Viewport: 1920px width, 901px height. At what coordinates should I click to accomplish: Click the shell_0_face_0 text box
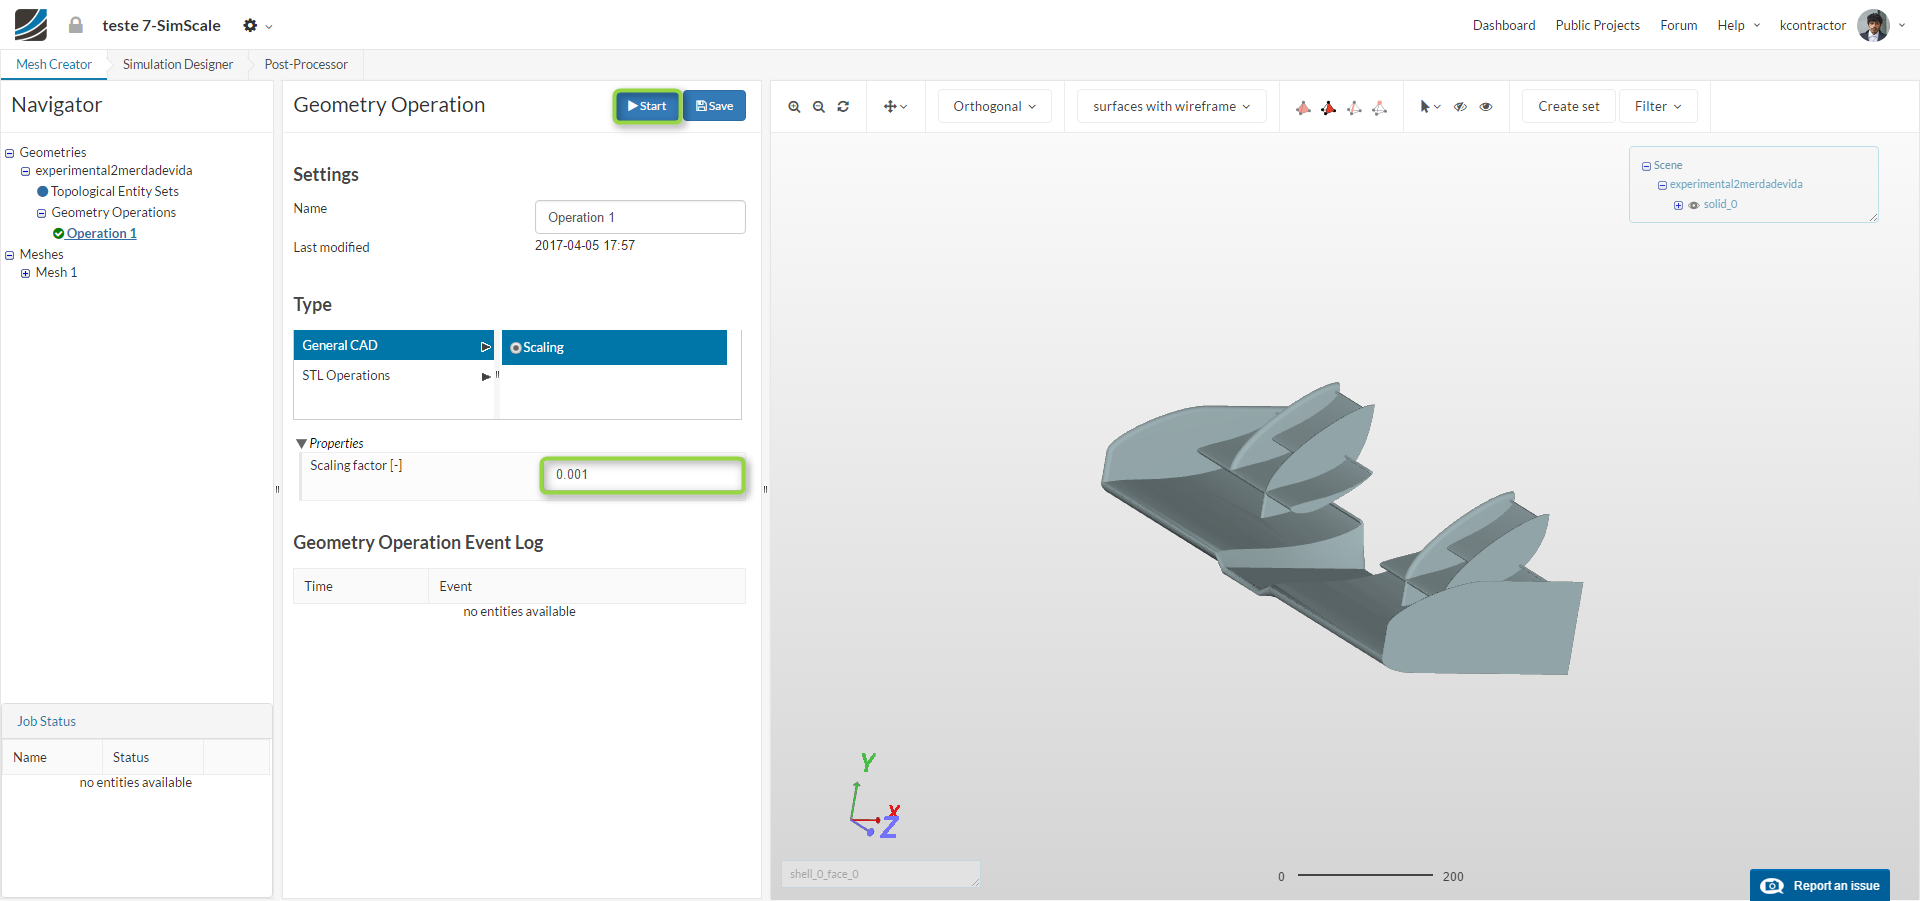pos(880,874)
